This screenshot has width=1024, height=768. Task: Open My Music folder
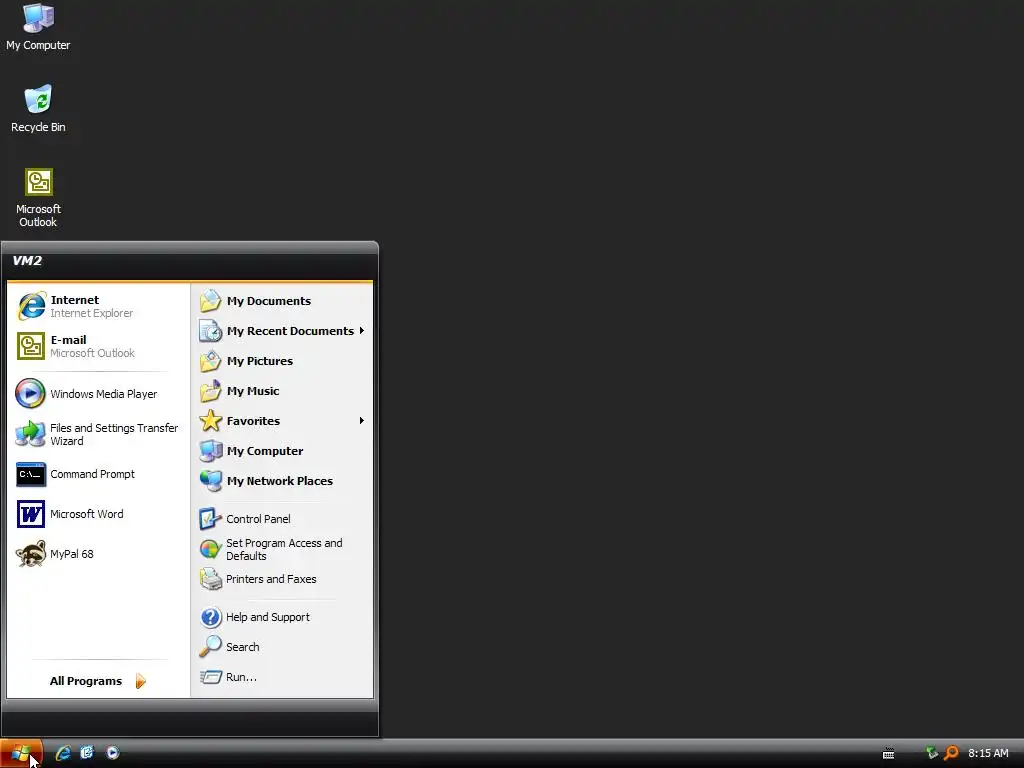[282, 391]
